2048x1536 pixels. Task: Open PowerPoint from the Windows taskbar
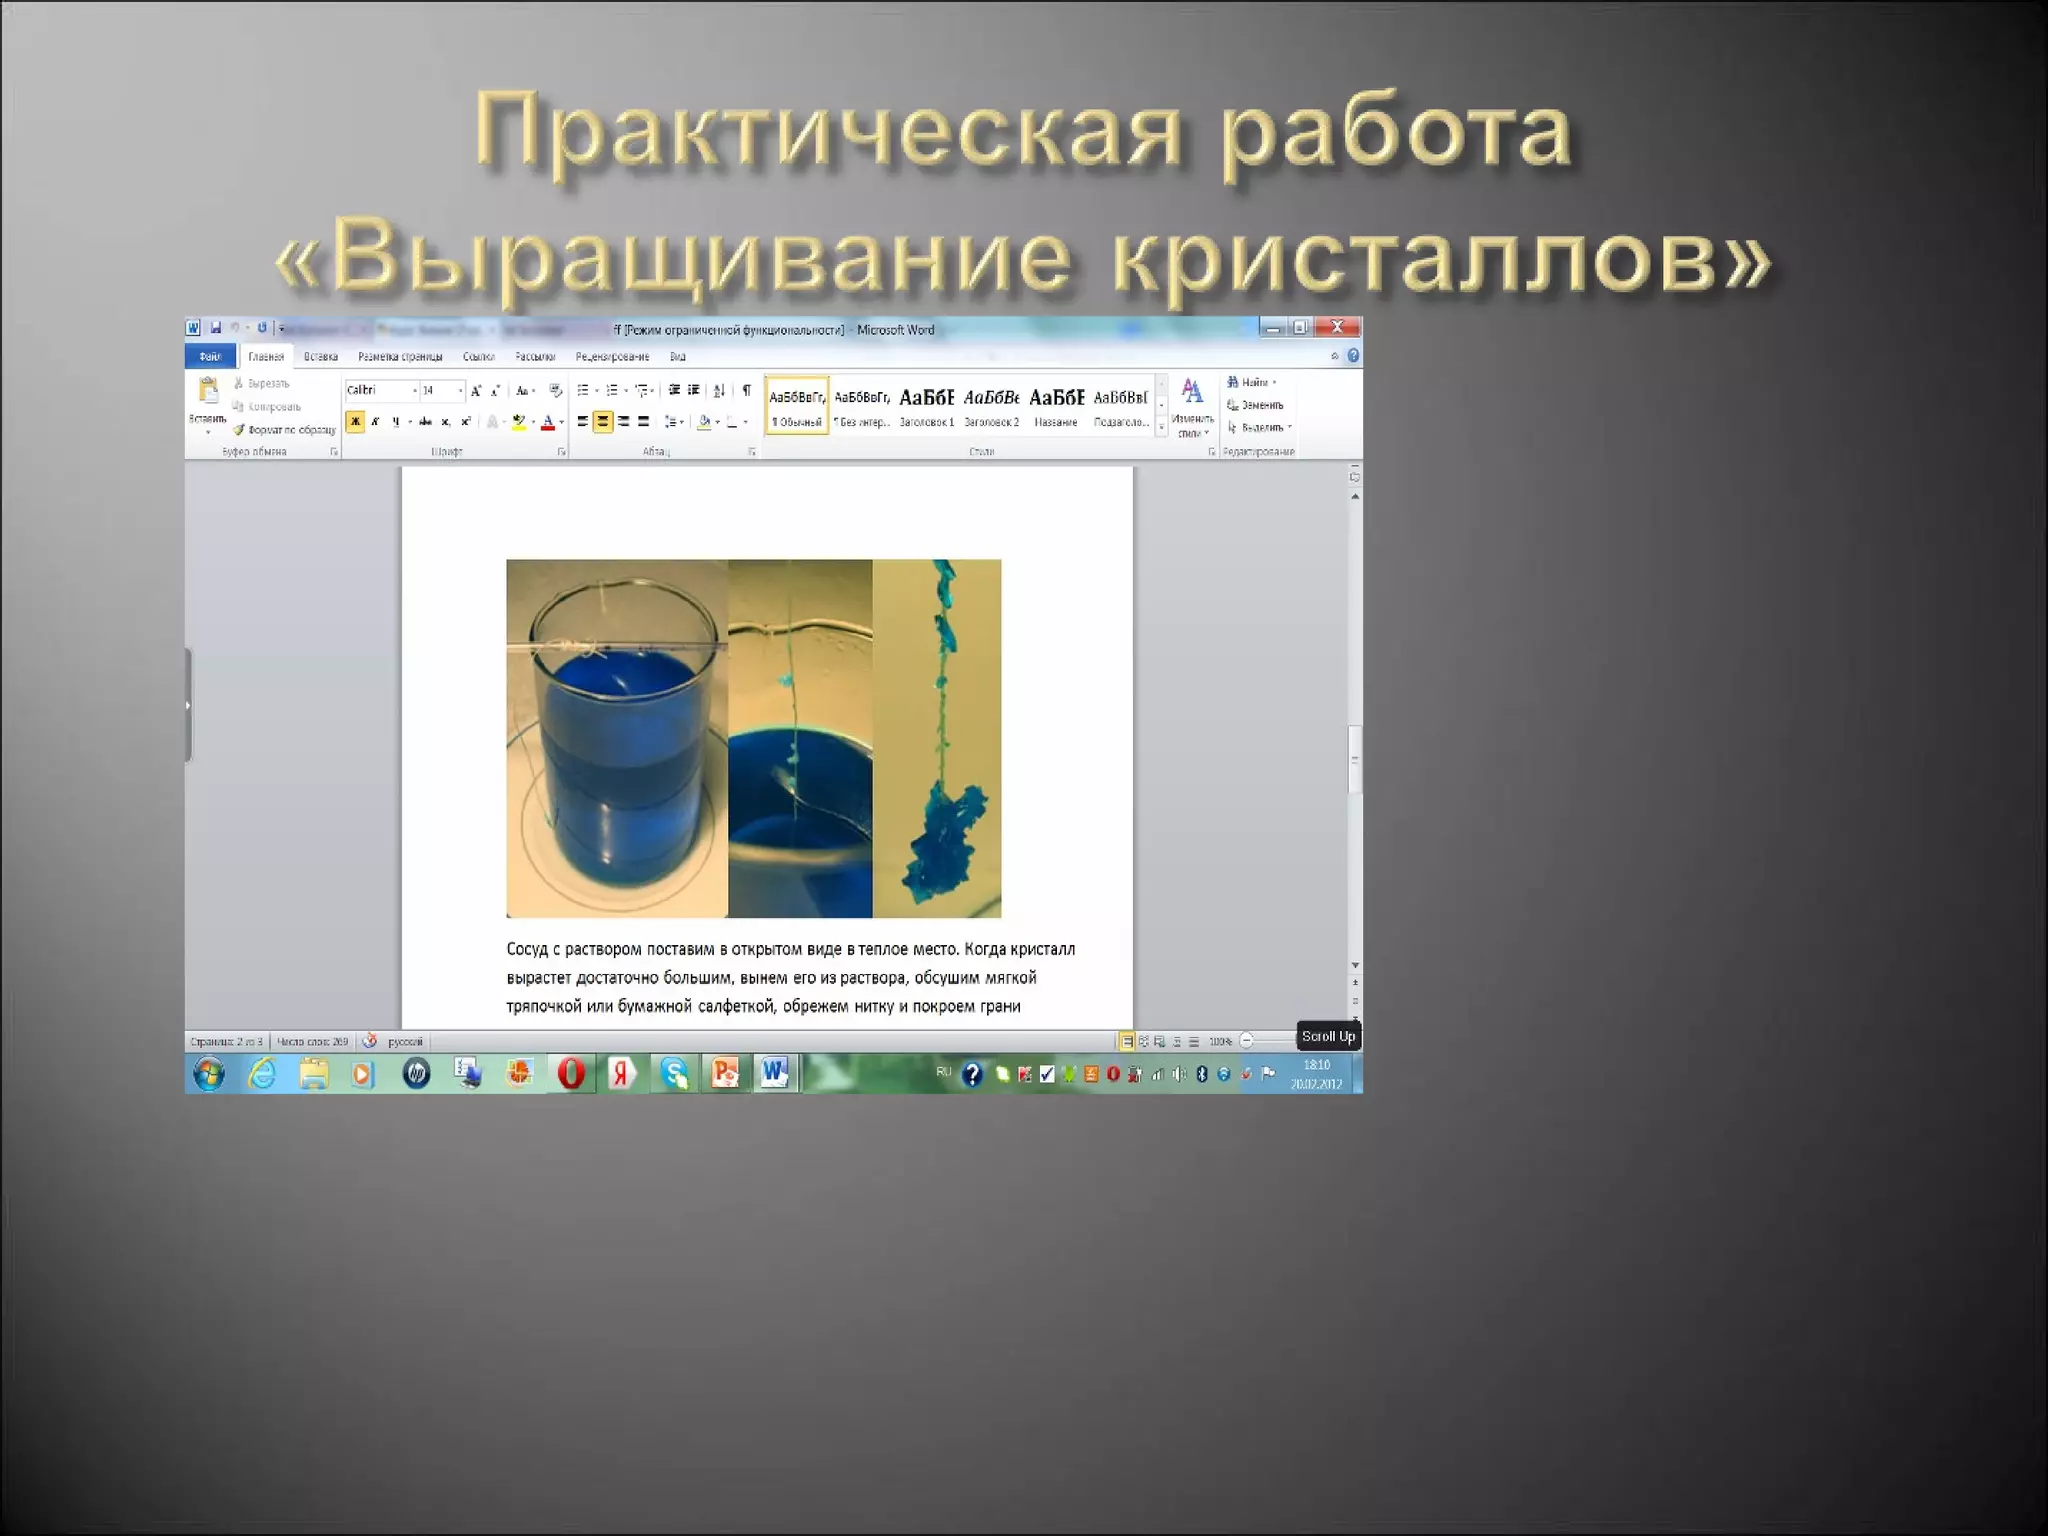[724, 1074]
